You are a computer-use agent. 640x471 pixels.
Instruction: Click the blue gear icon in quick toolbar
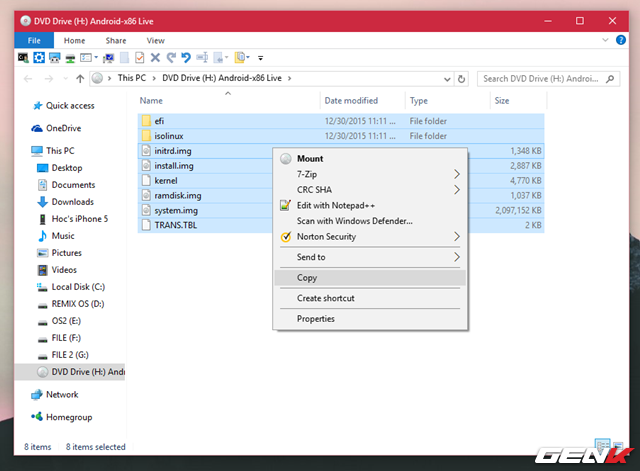(39, 58)
